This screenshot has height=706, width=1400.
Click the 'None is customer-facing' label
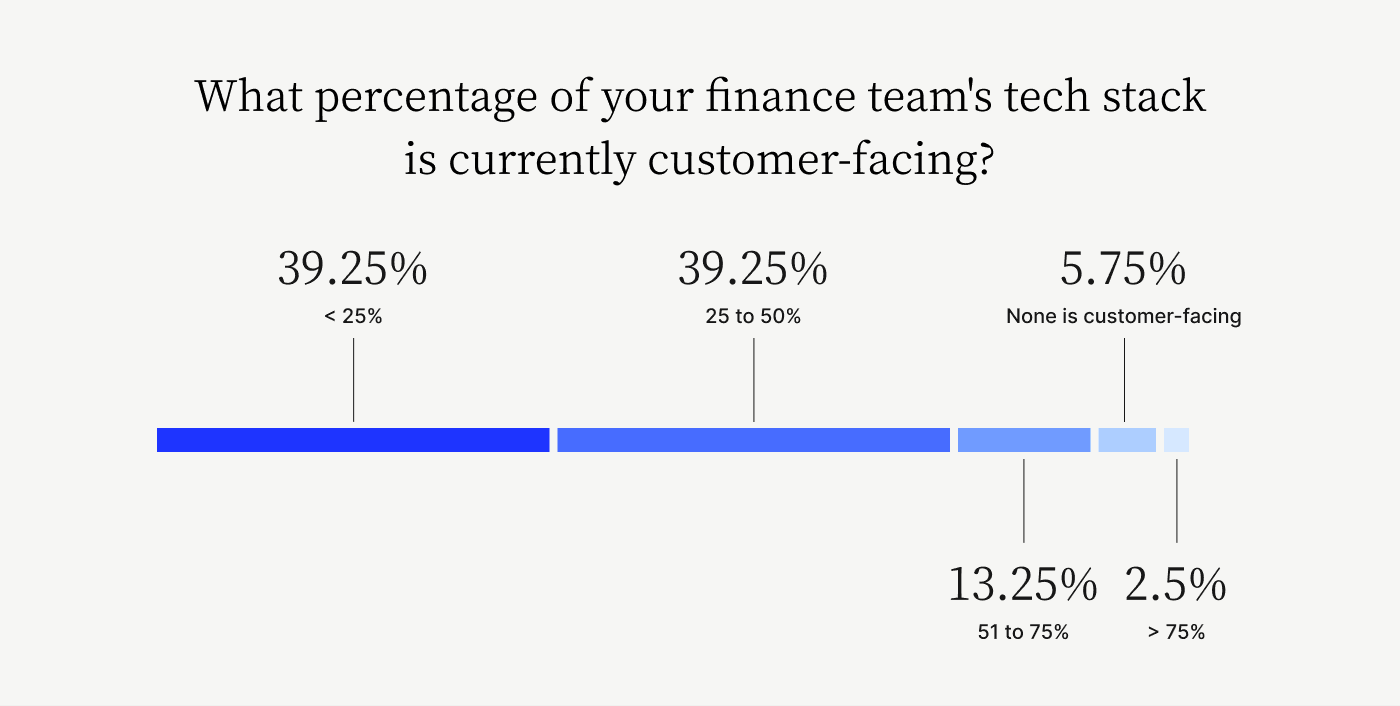click(x=1123, y=317)
